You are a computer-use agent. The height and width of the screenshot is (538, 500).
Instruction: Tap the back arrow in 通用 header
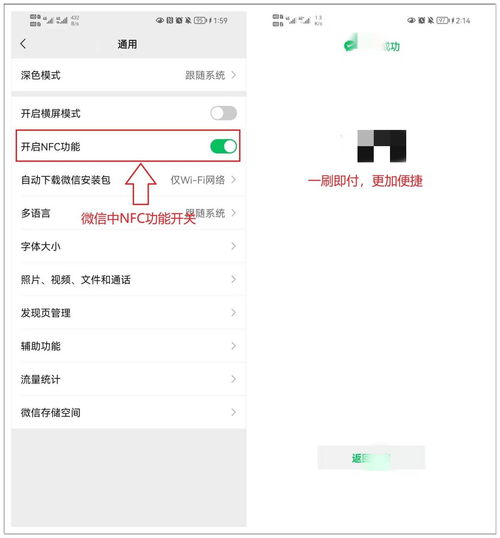tap(23, 44)
